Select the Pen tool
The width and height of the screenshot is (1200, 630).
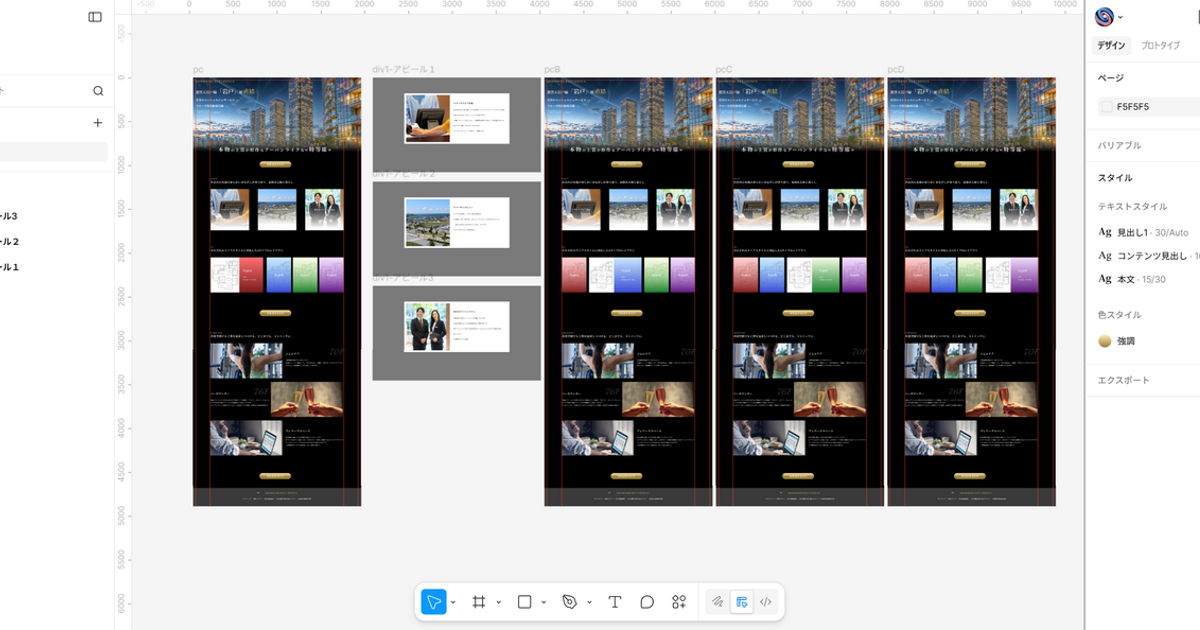(569, 602)
